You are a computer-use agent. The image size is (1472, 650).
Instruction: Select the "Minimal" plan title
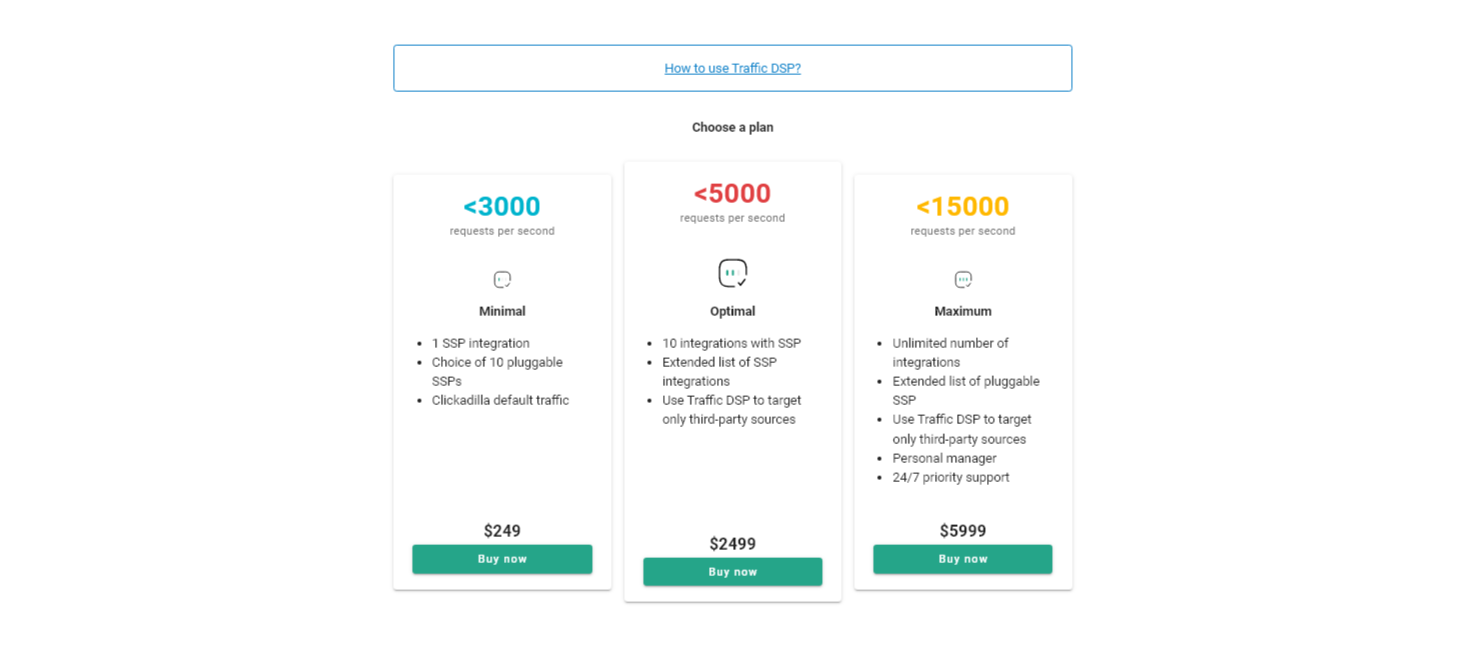(502, 311)
